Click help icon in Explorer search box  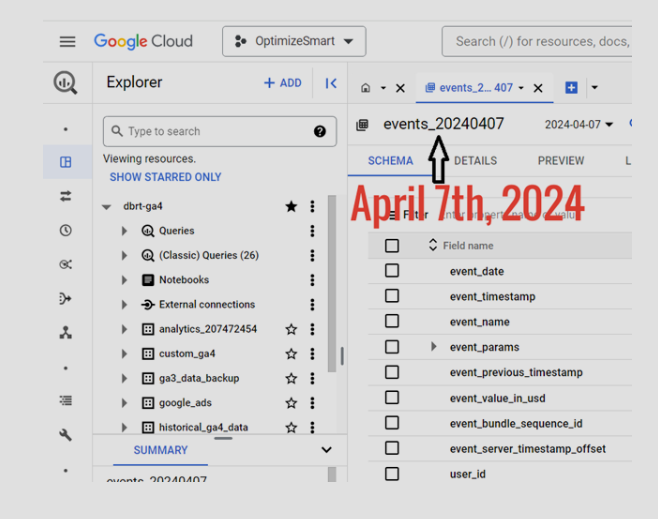click(x=320, y=131)
